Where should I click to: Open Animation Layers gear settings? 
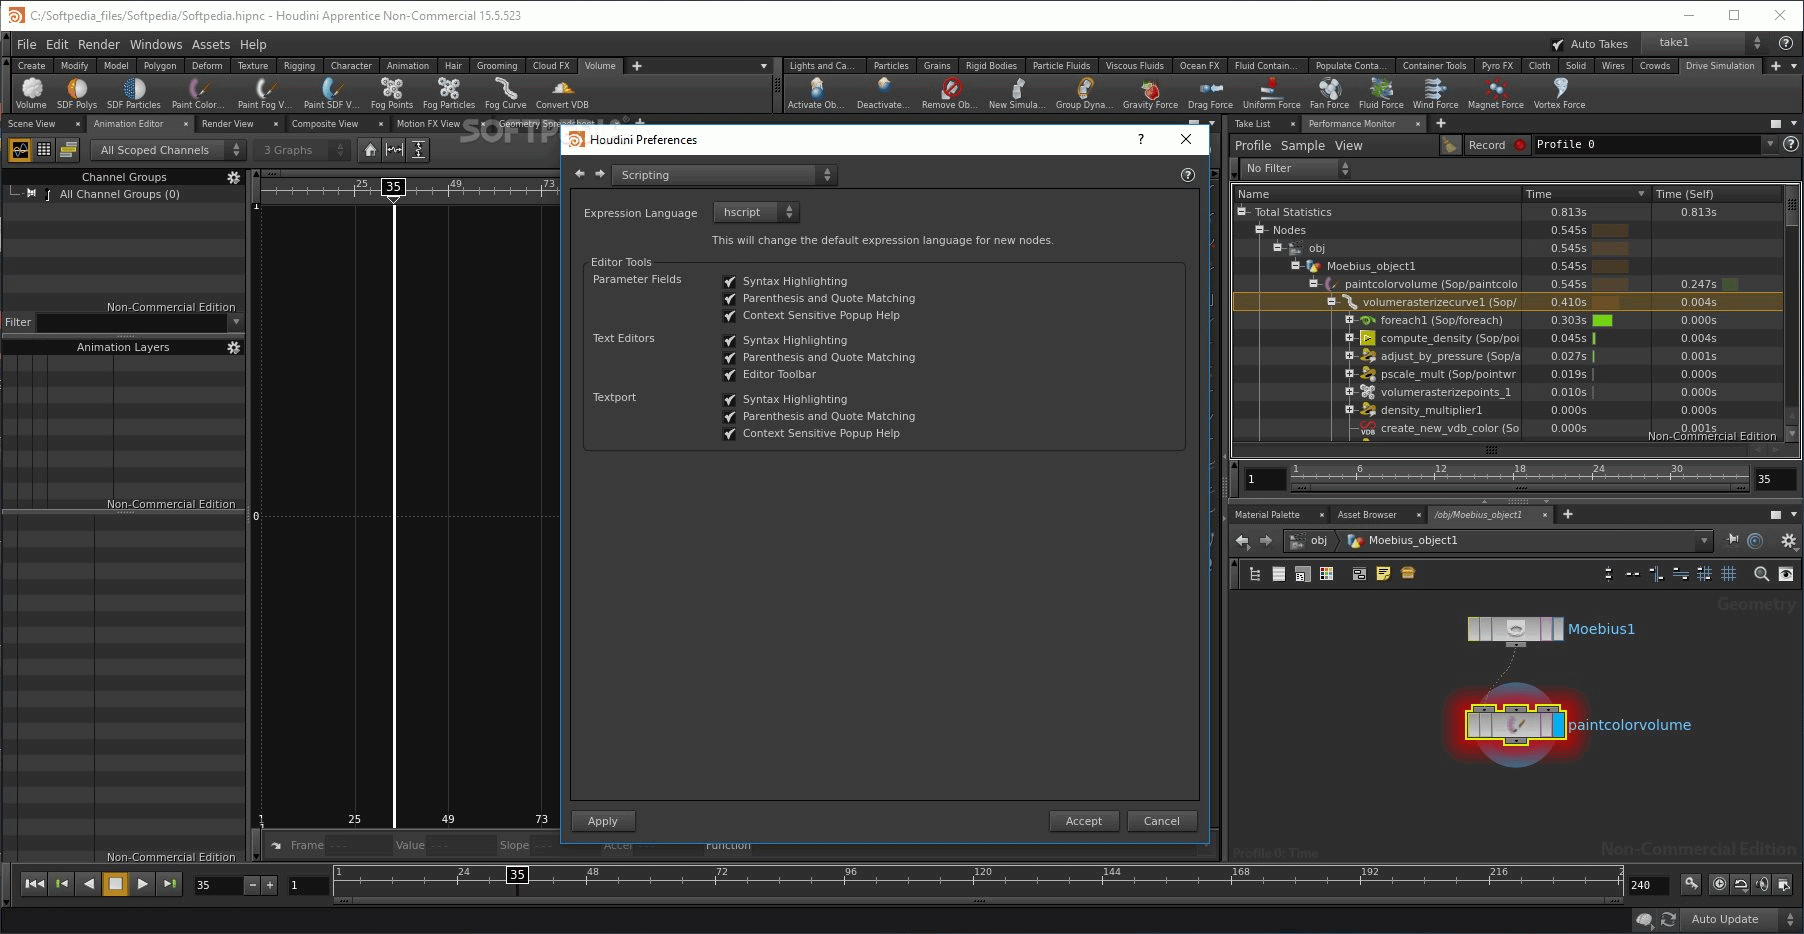click(x=233, y=347)
